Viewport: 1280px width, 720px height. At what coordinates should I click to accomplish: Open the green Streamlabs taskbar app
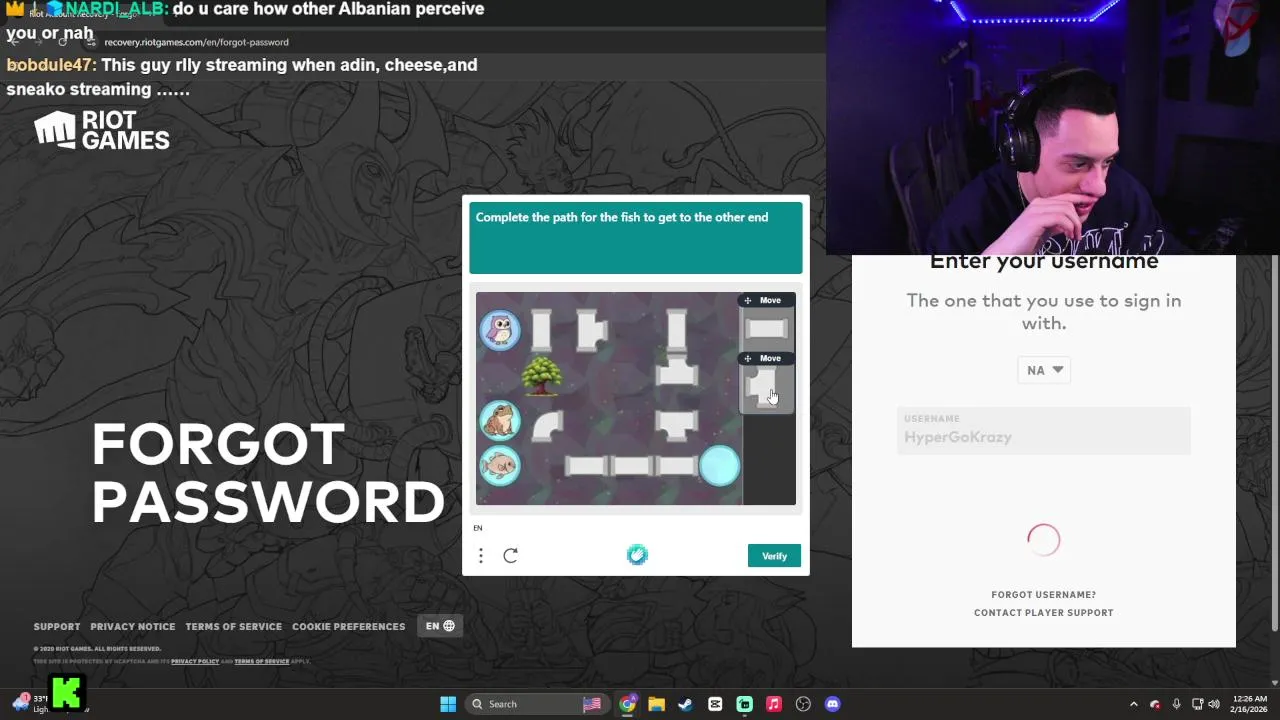coord(745,704)
